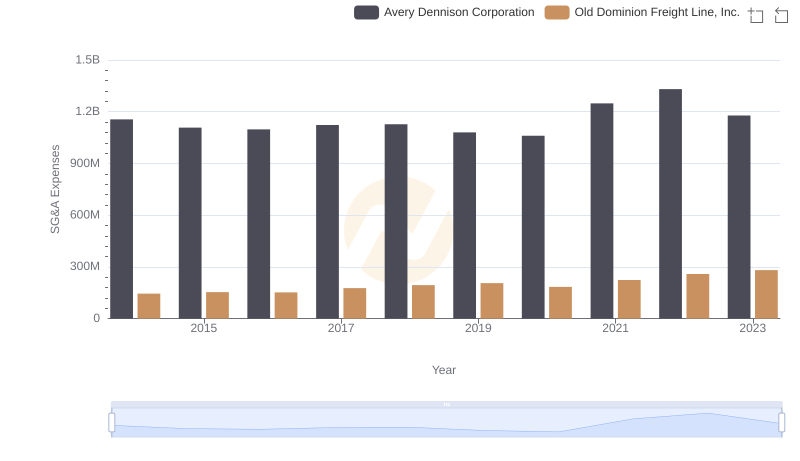Click the Avery Dennison dark legend swatch
800x461 pixels.
[366, 12]
